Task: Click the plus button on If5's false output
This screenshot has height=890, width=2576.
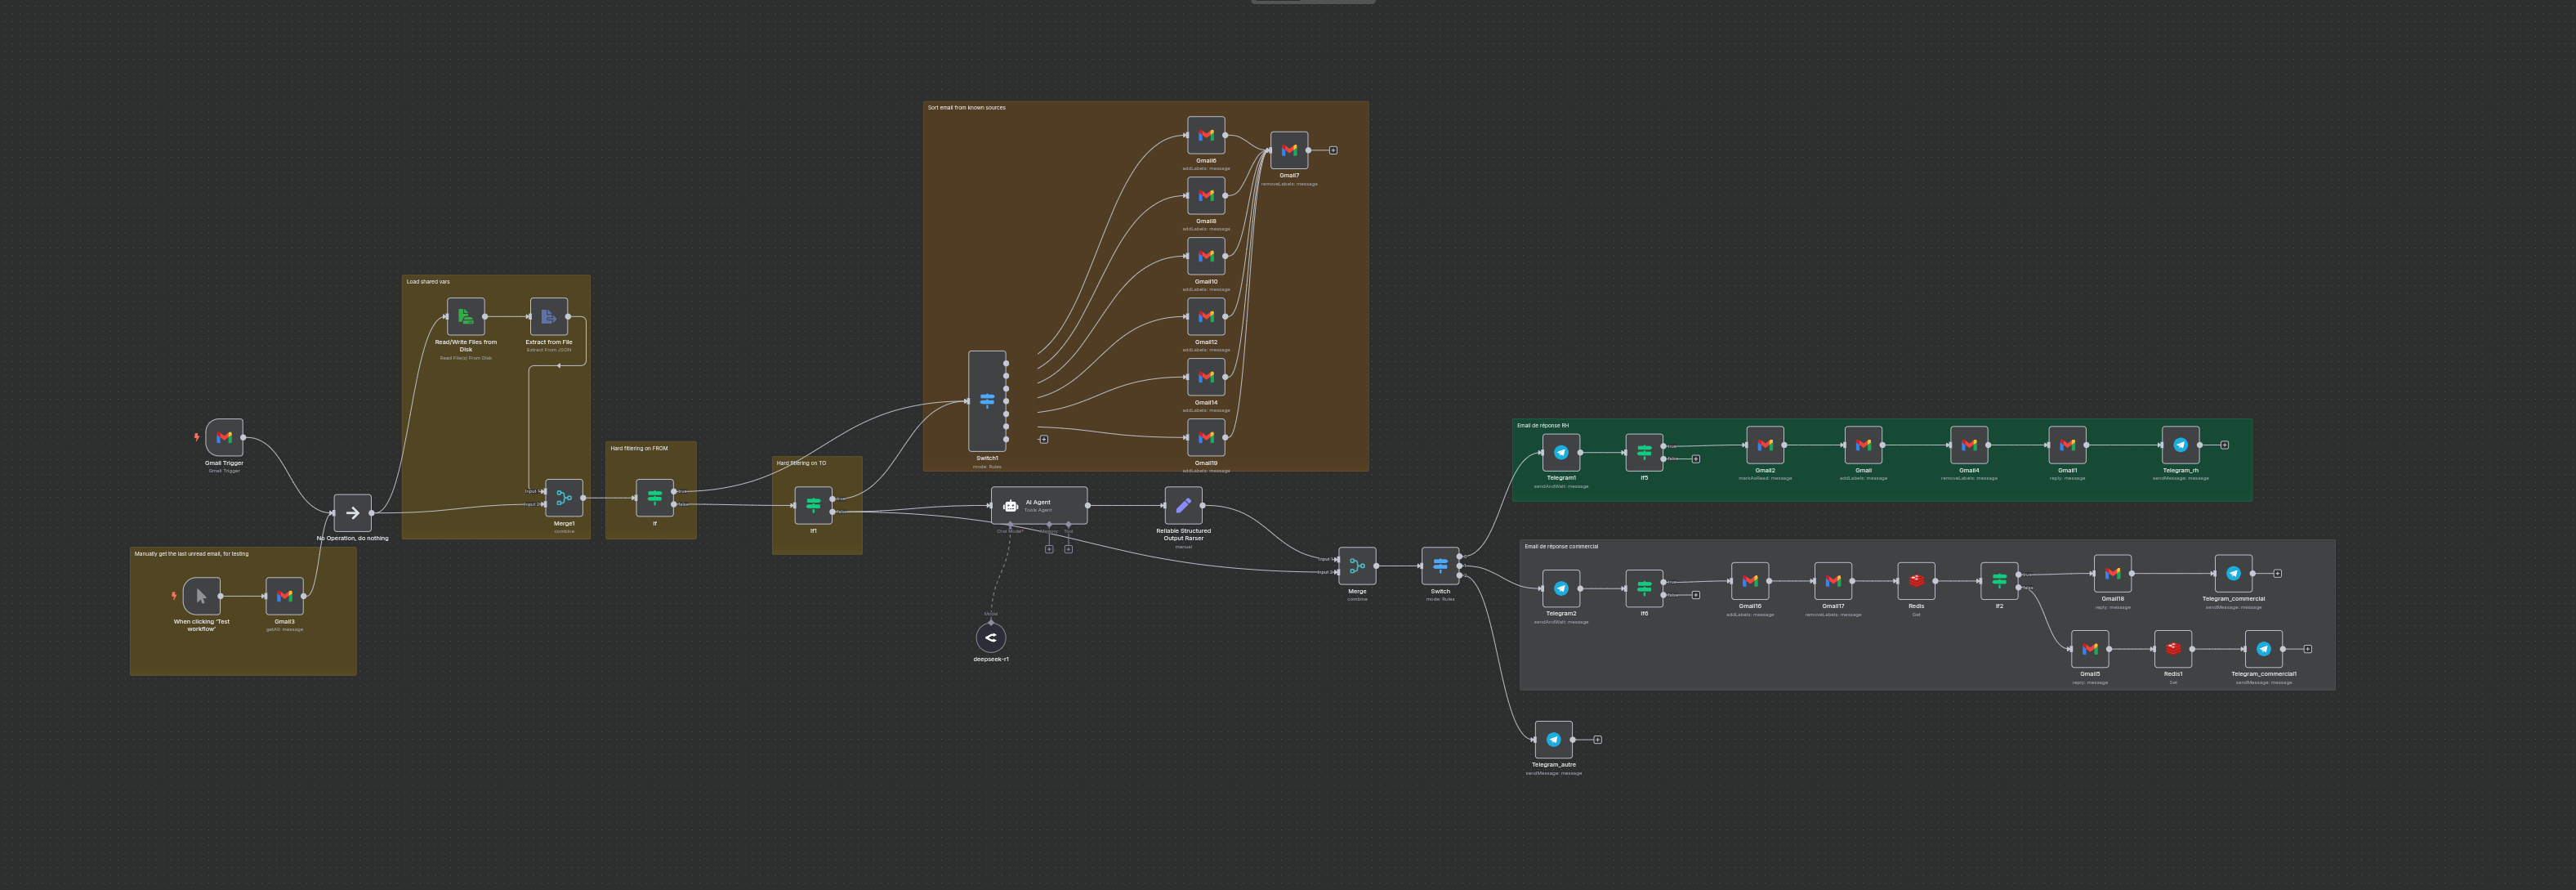Action: click(x=1697, y=458)
